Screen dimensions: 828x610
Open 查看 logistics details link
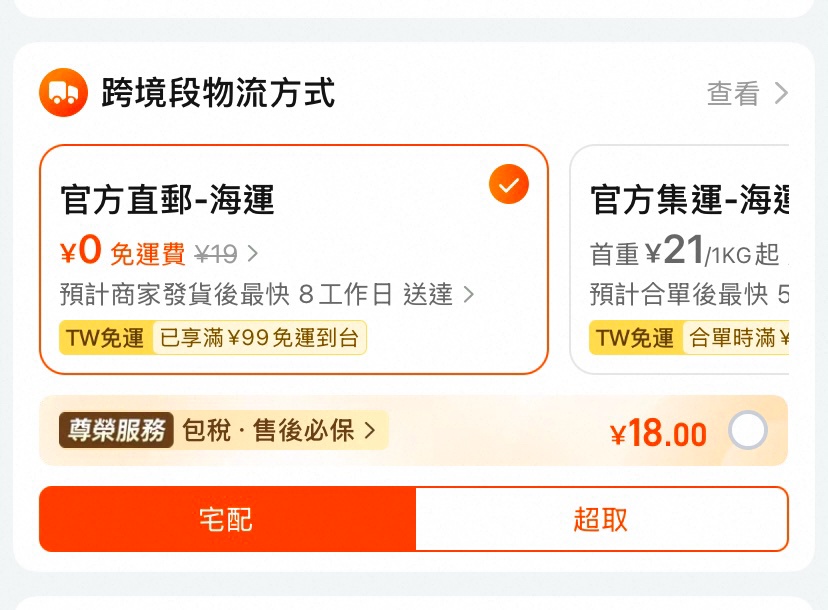(x=734, y=94)
